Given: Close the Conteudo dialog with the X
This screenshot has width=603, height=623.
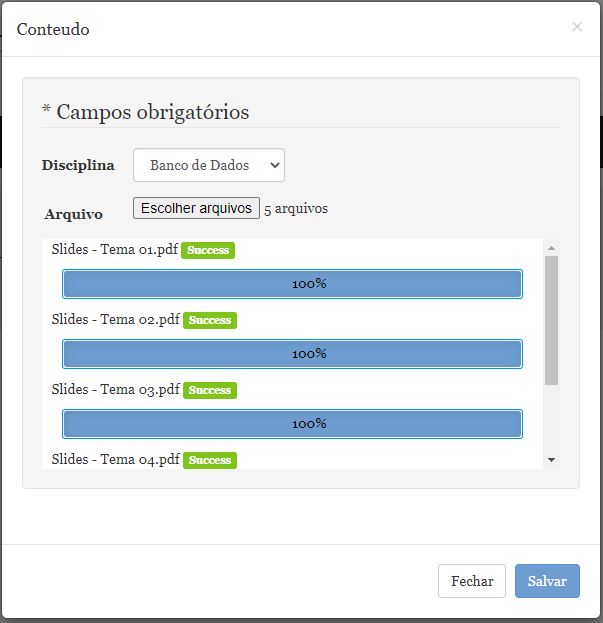Looking at the screenshot, I should [x=577, y=27].
